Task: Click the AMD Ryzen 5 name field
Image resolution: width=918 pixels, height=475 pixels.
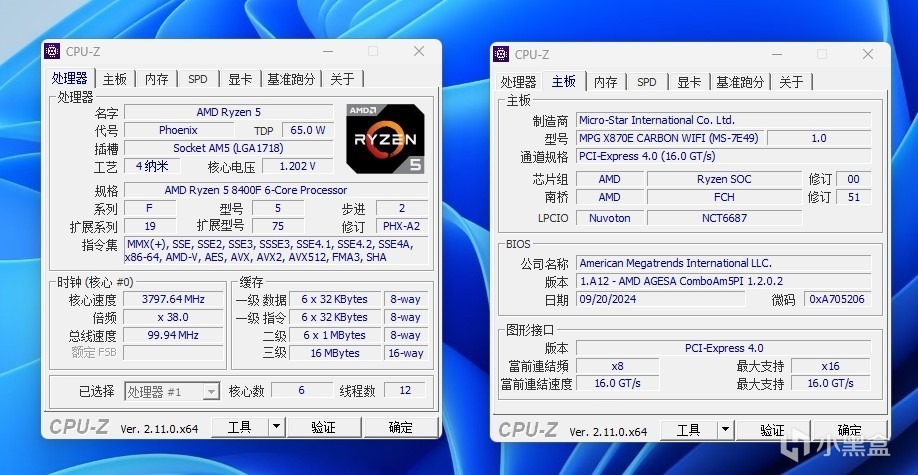Action: coord(228,112)
